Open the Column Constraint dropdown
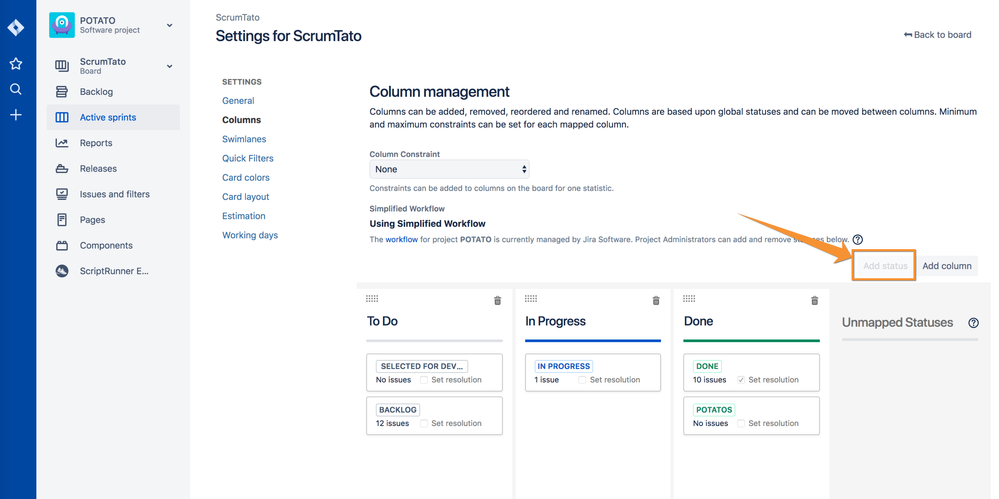Screen dimensions: 999x499 click(449, 170)
